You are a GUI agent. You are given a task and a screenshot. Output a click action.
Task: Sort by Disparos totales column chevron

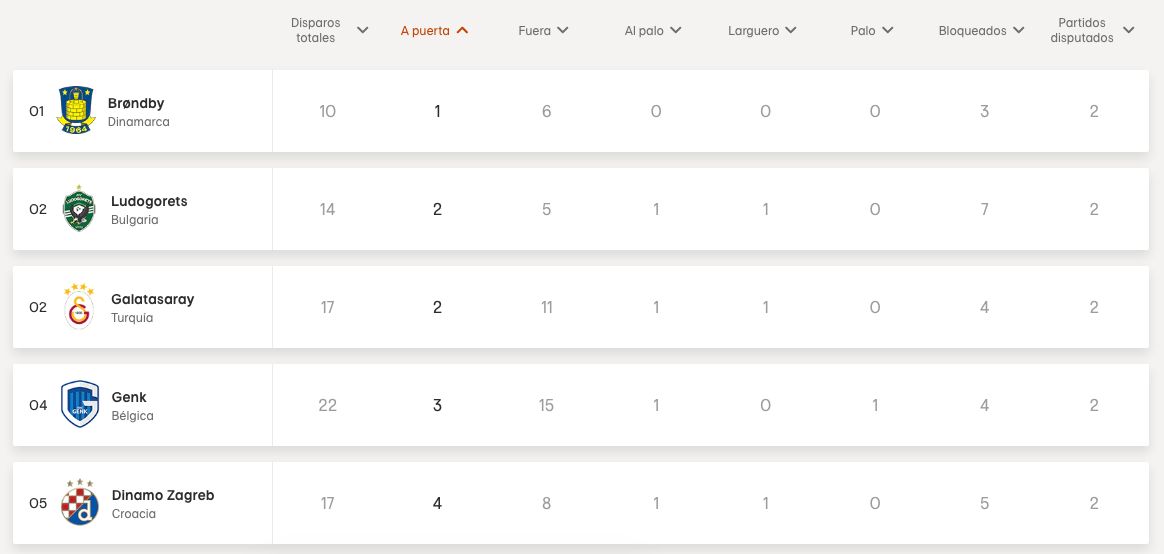click(362, 30)
